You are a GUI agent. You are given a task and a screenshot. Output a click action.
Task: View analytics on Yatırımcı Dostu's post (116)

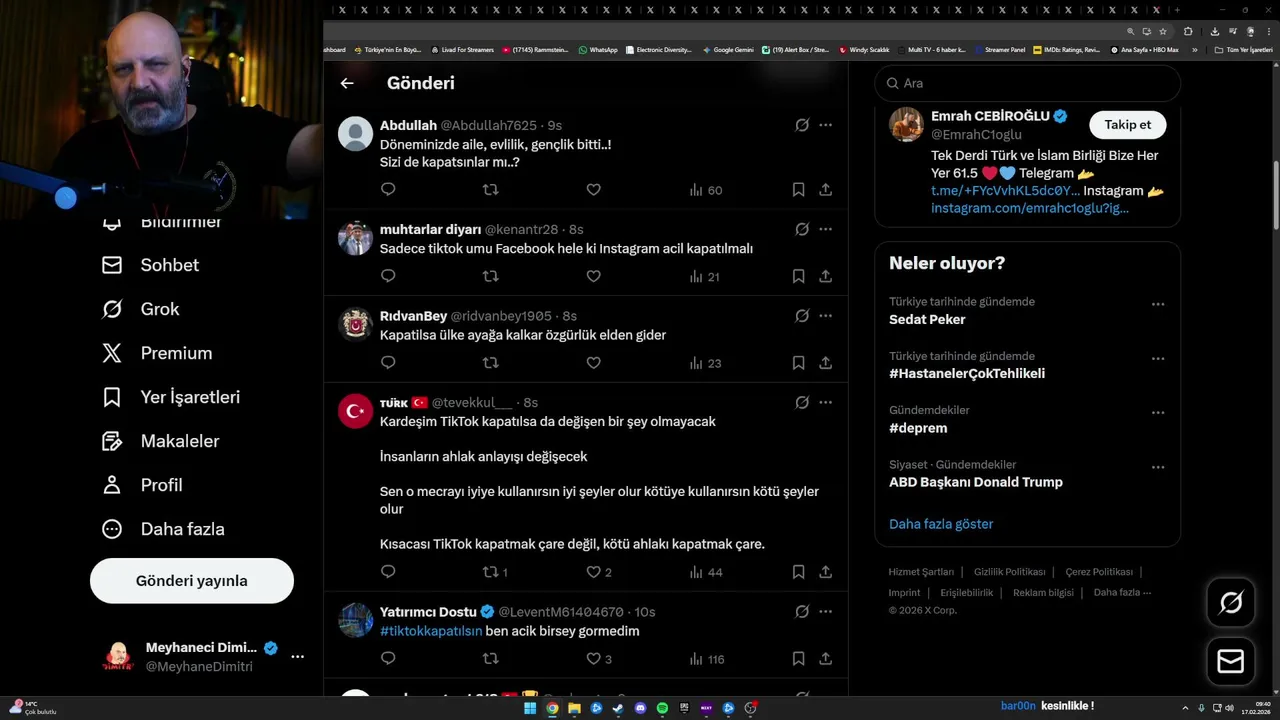tap(707, 659)
